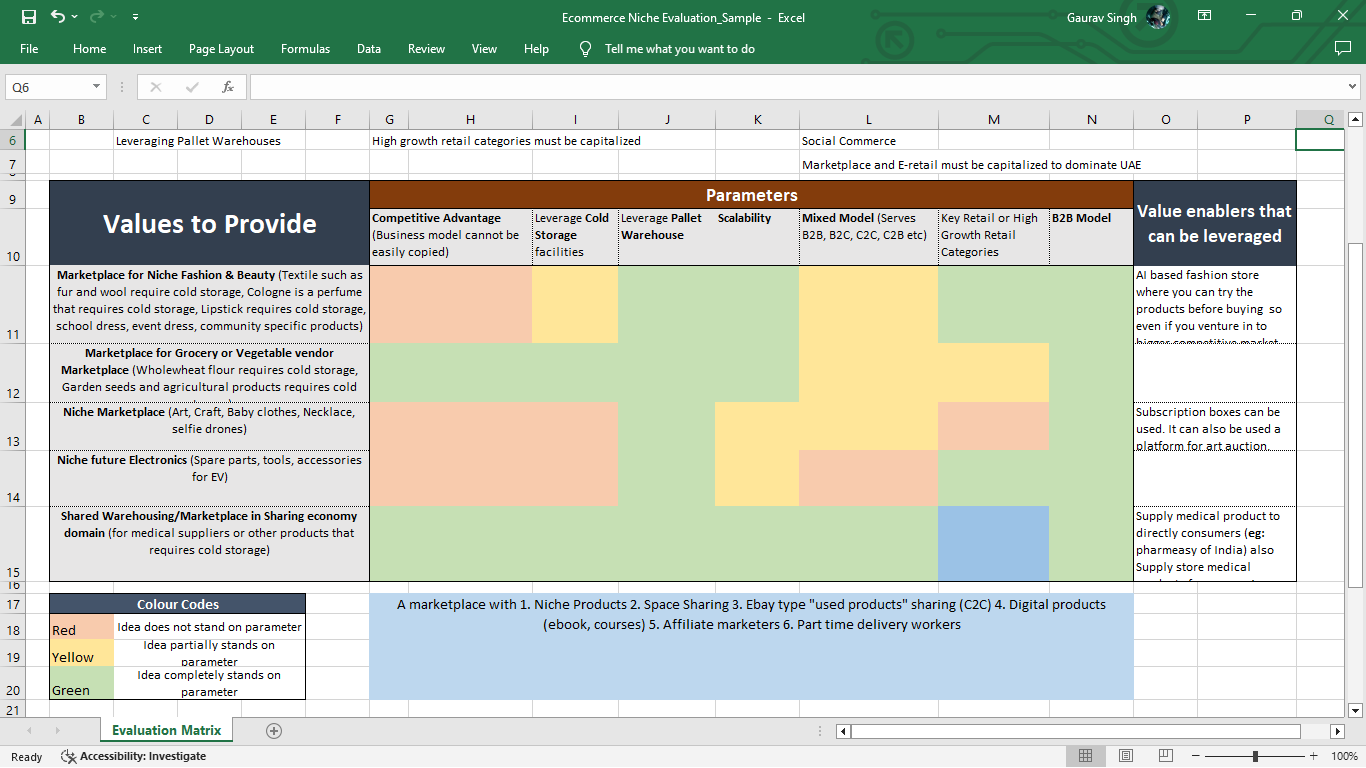Open the Customize Quick Access Toolbar dropdown
Viewport: 1366px width, 768px height.
135,17
